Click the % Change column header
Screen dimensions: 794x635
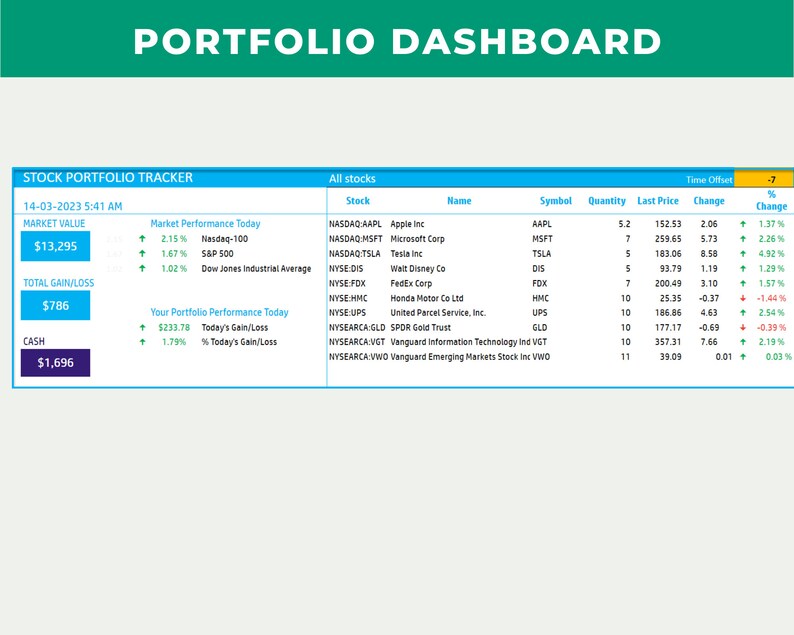[x=771, y=201]
